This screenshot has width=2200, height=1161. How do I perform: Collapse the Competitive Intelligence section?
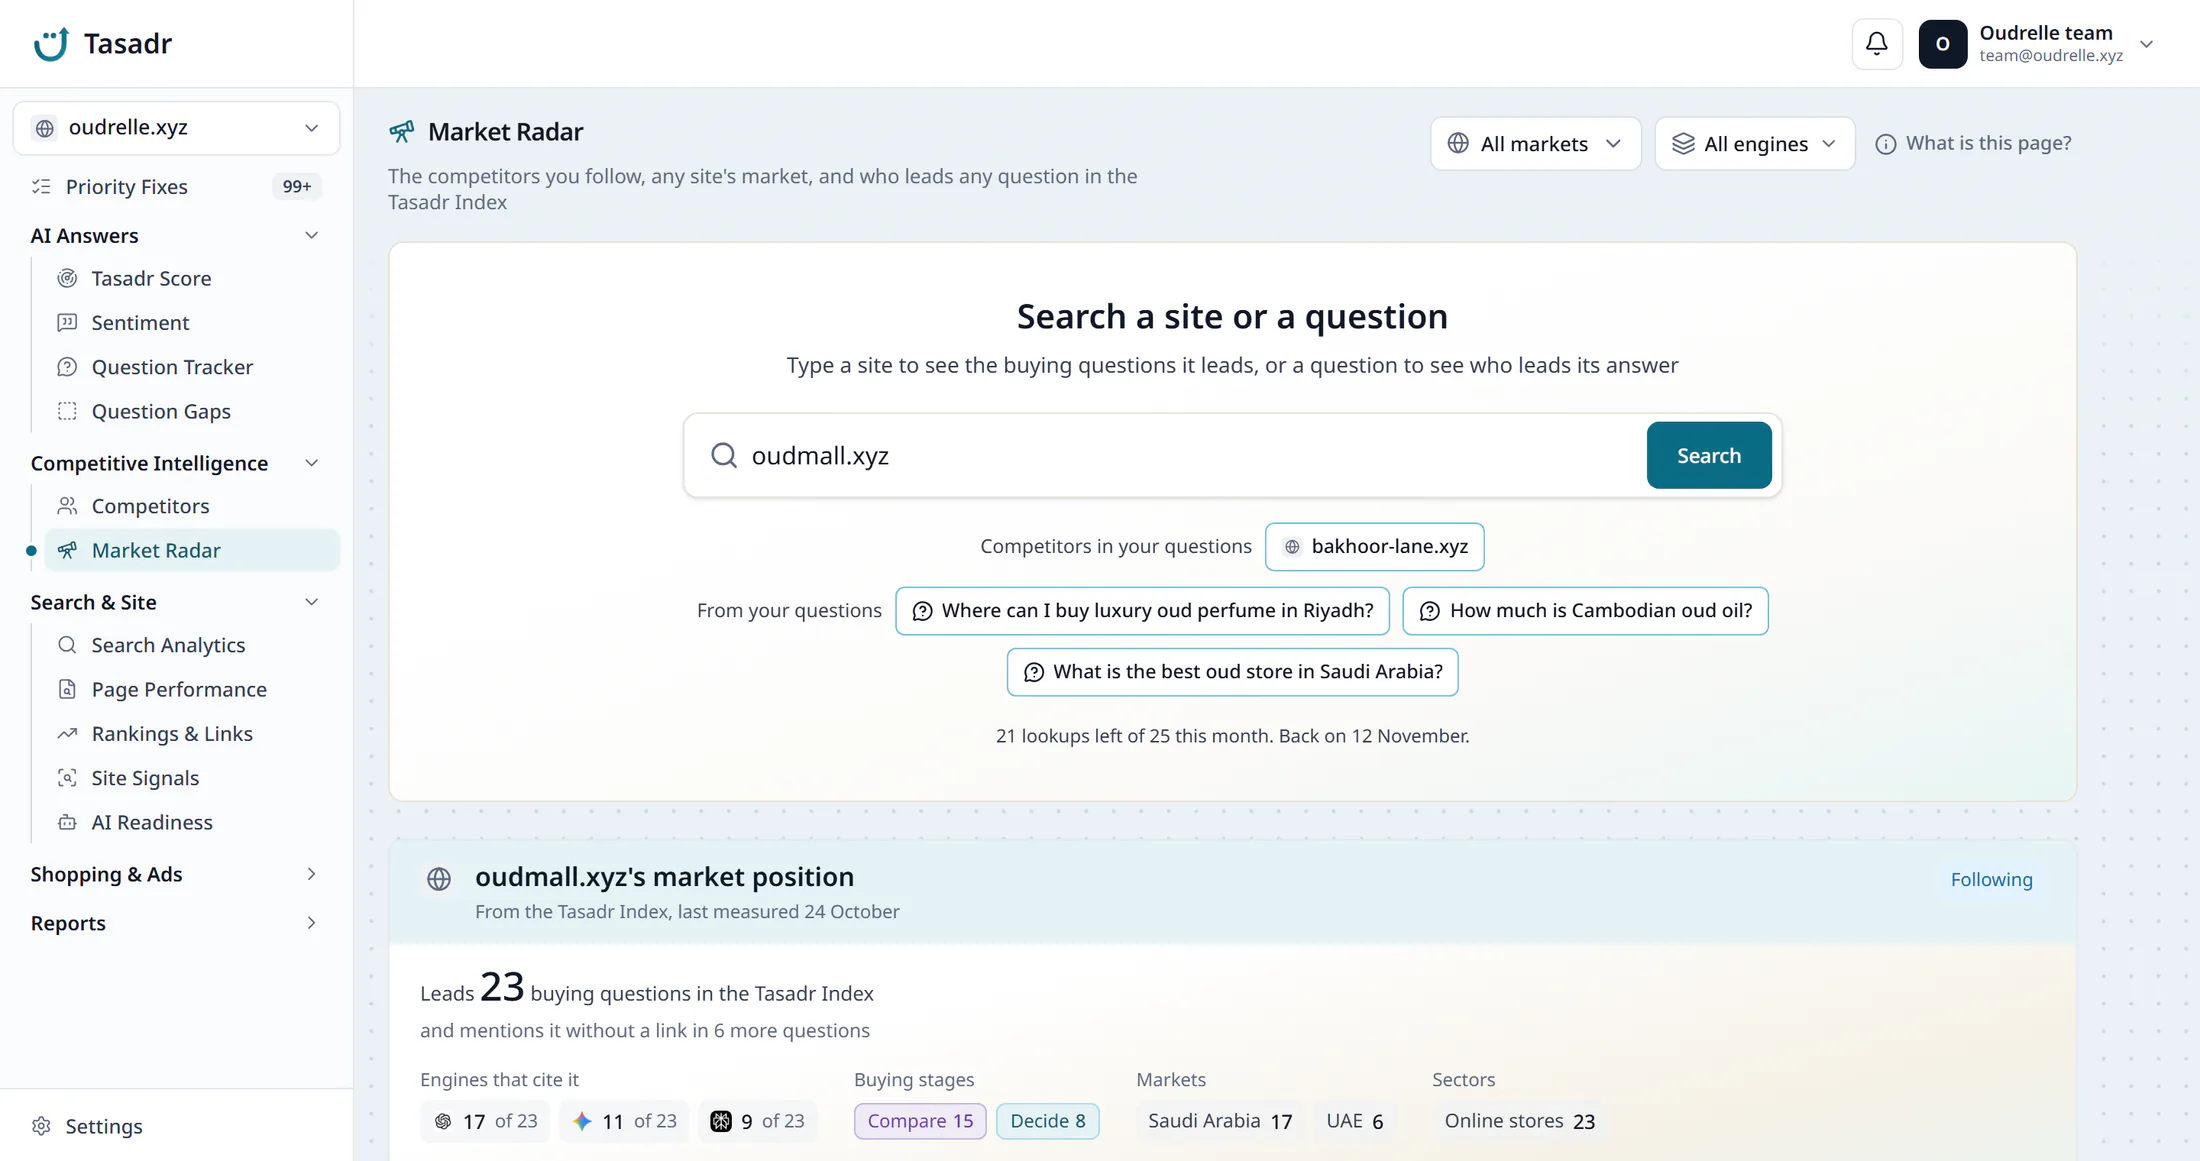(311, 463)
